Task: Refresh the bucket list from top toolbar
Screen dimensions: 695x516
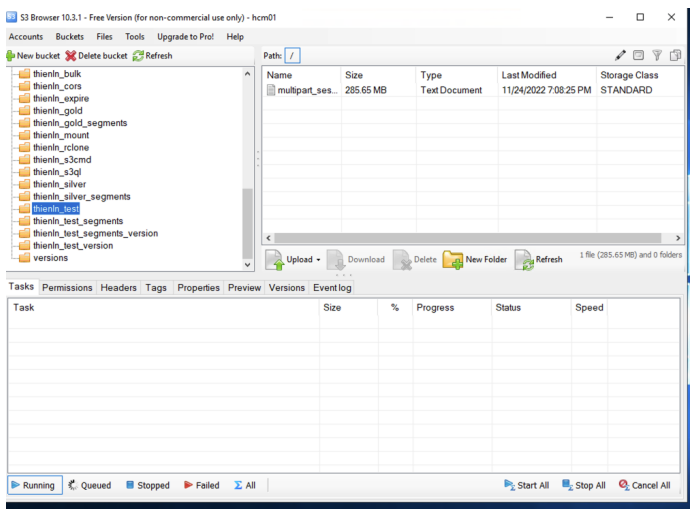Action: pyautogui.click(x=138, y=56)
